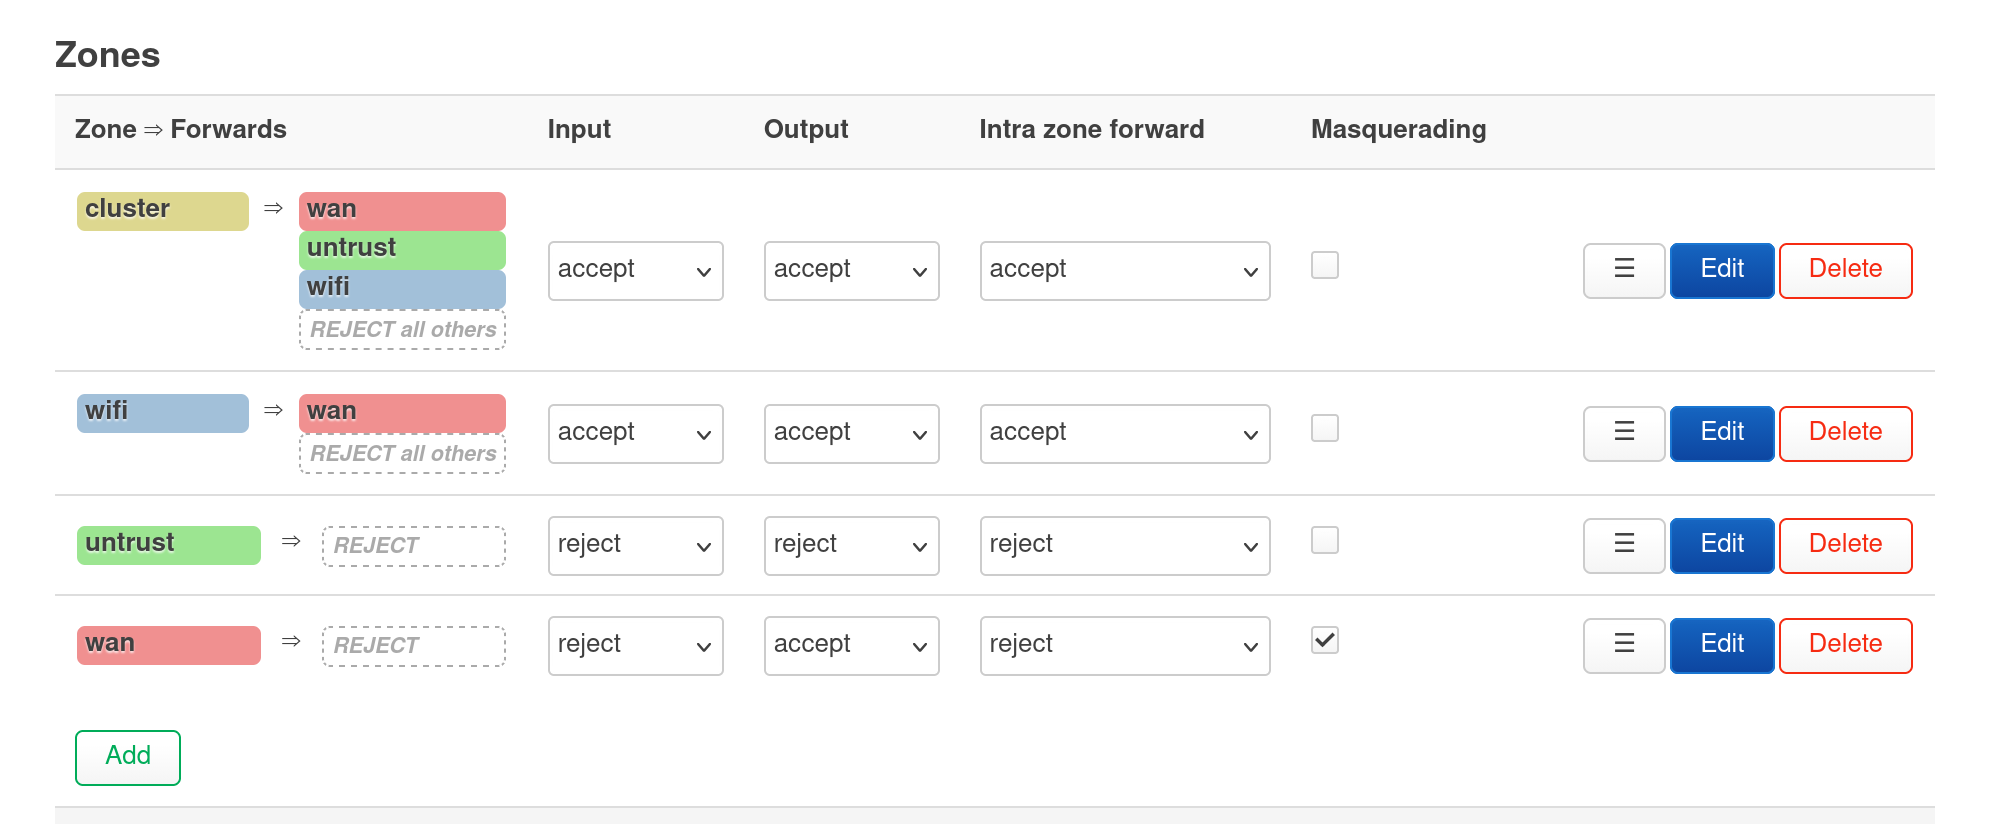
Task: Click Edit for the wan zone
Action: coord(1721,645)
